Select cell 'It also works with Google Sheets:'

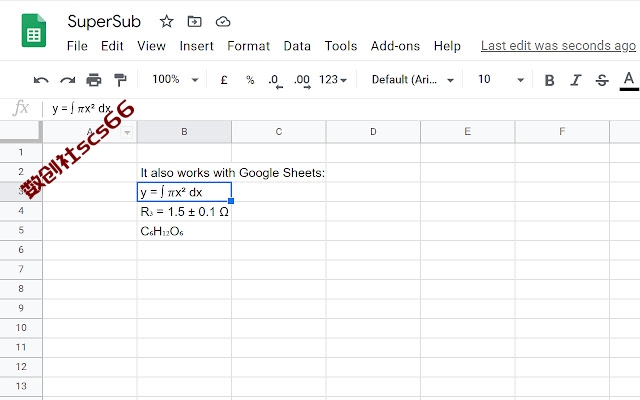184,172
